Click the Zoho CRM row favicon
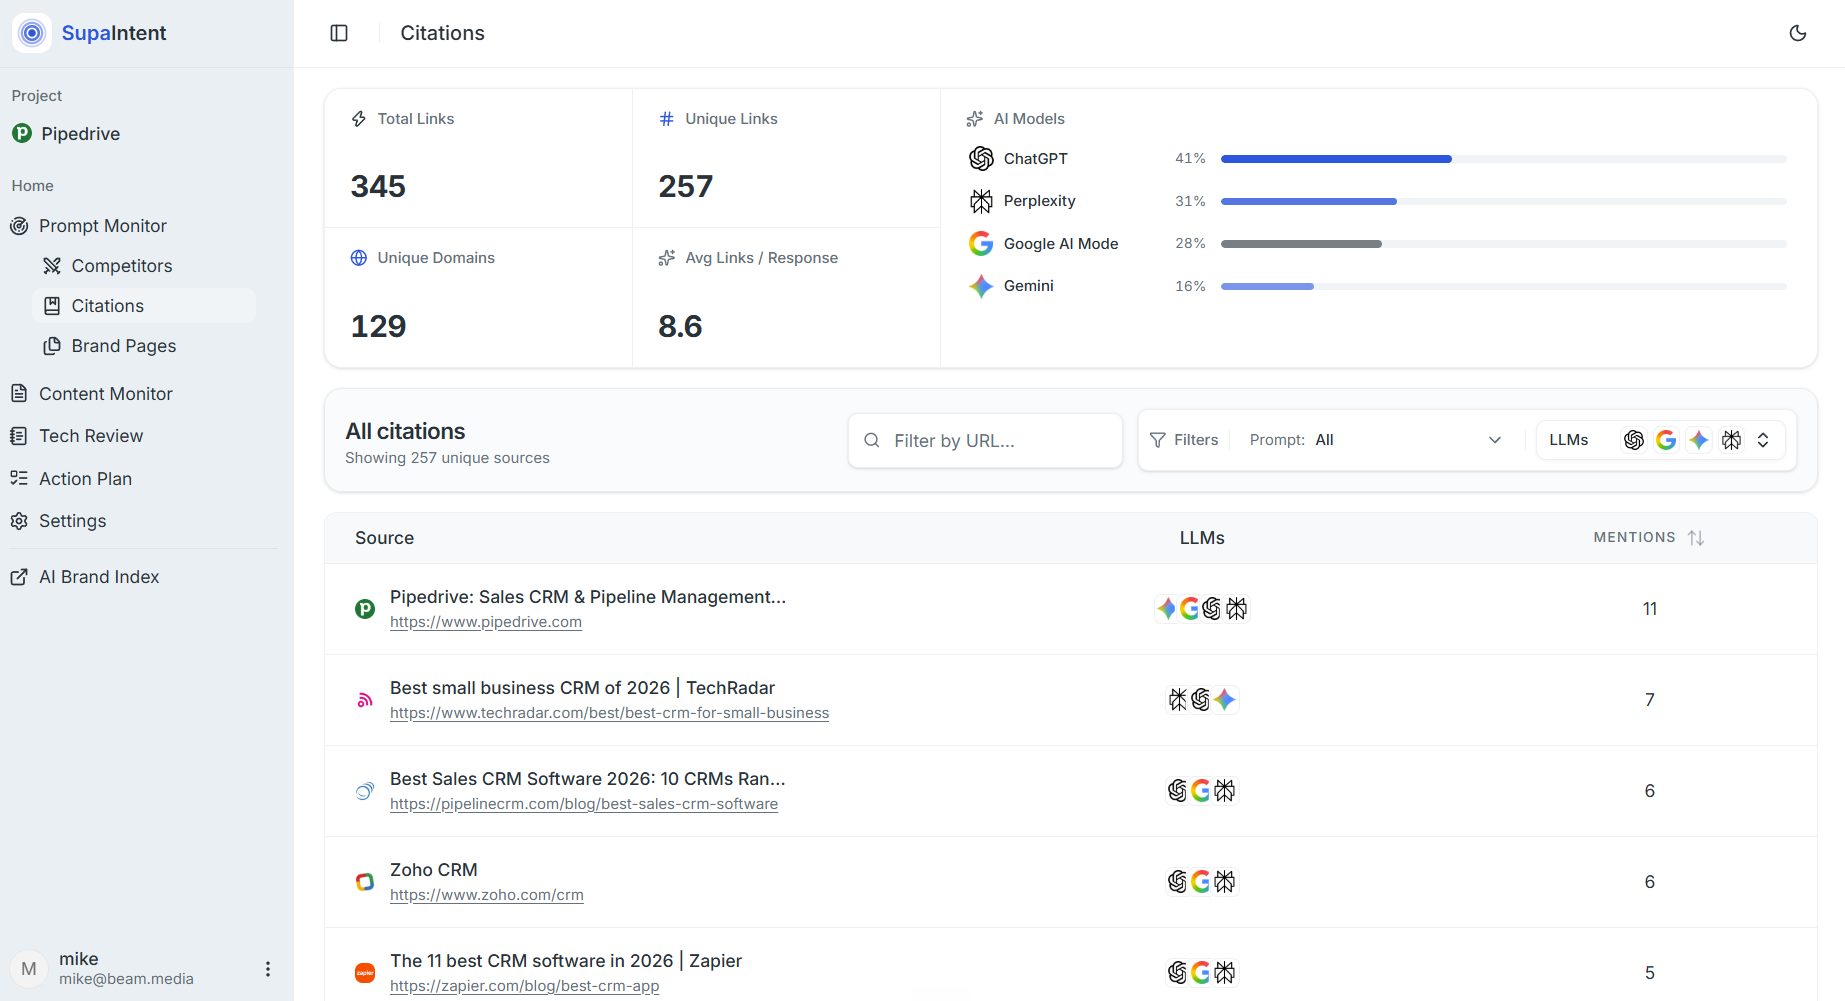Viewport: 1845px width, 1001px height. [x=365, y=882]
